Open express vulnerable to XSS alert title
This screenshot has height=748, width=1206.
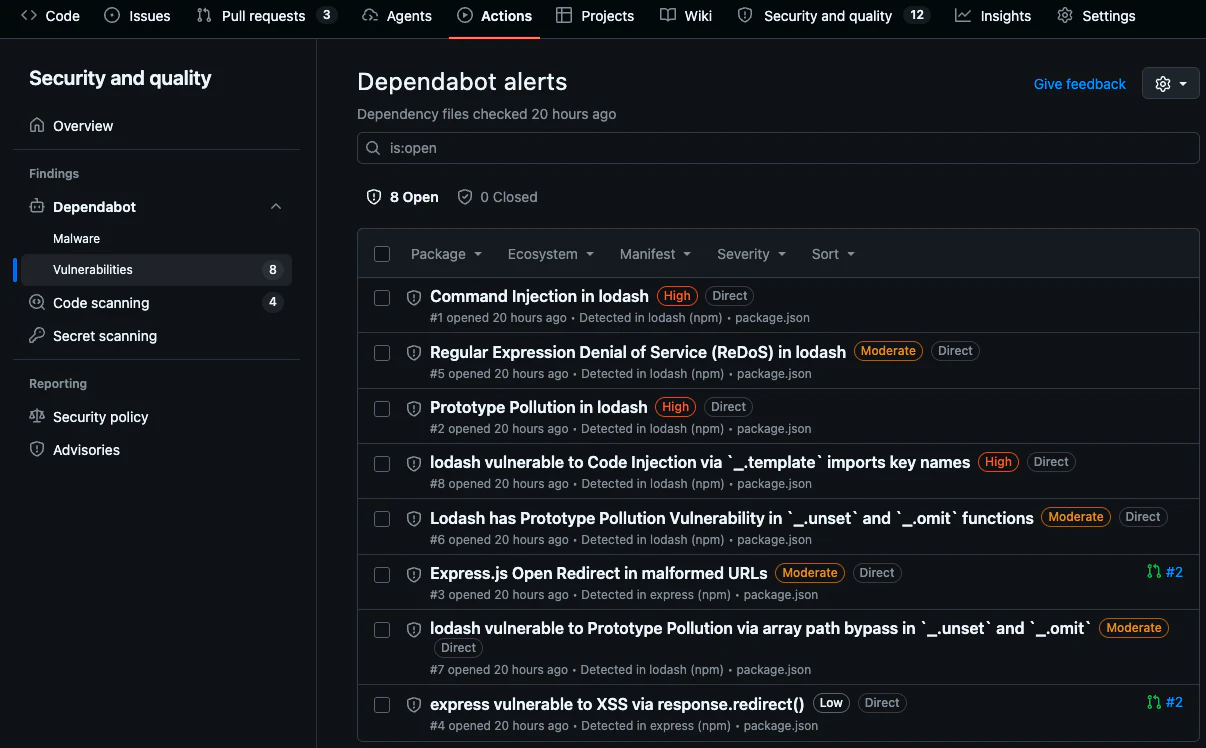(x=617, y=703)
